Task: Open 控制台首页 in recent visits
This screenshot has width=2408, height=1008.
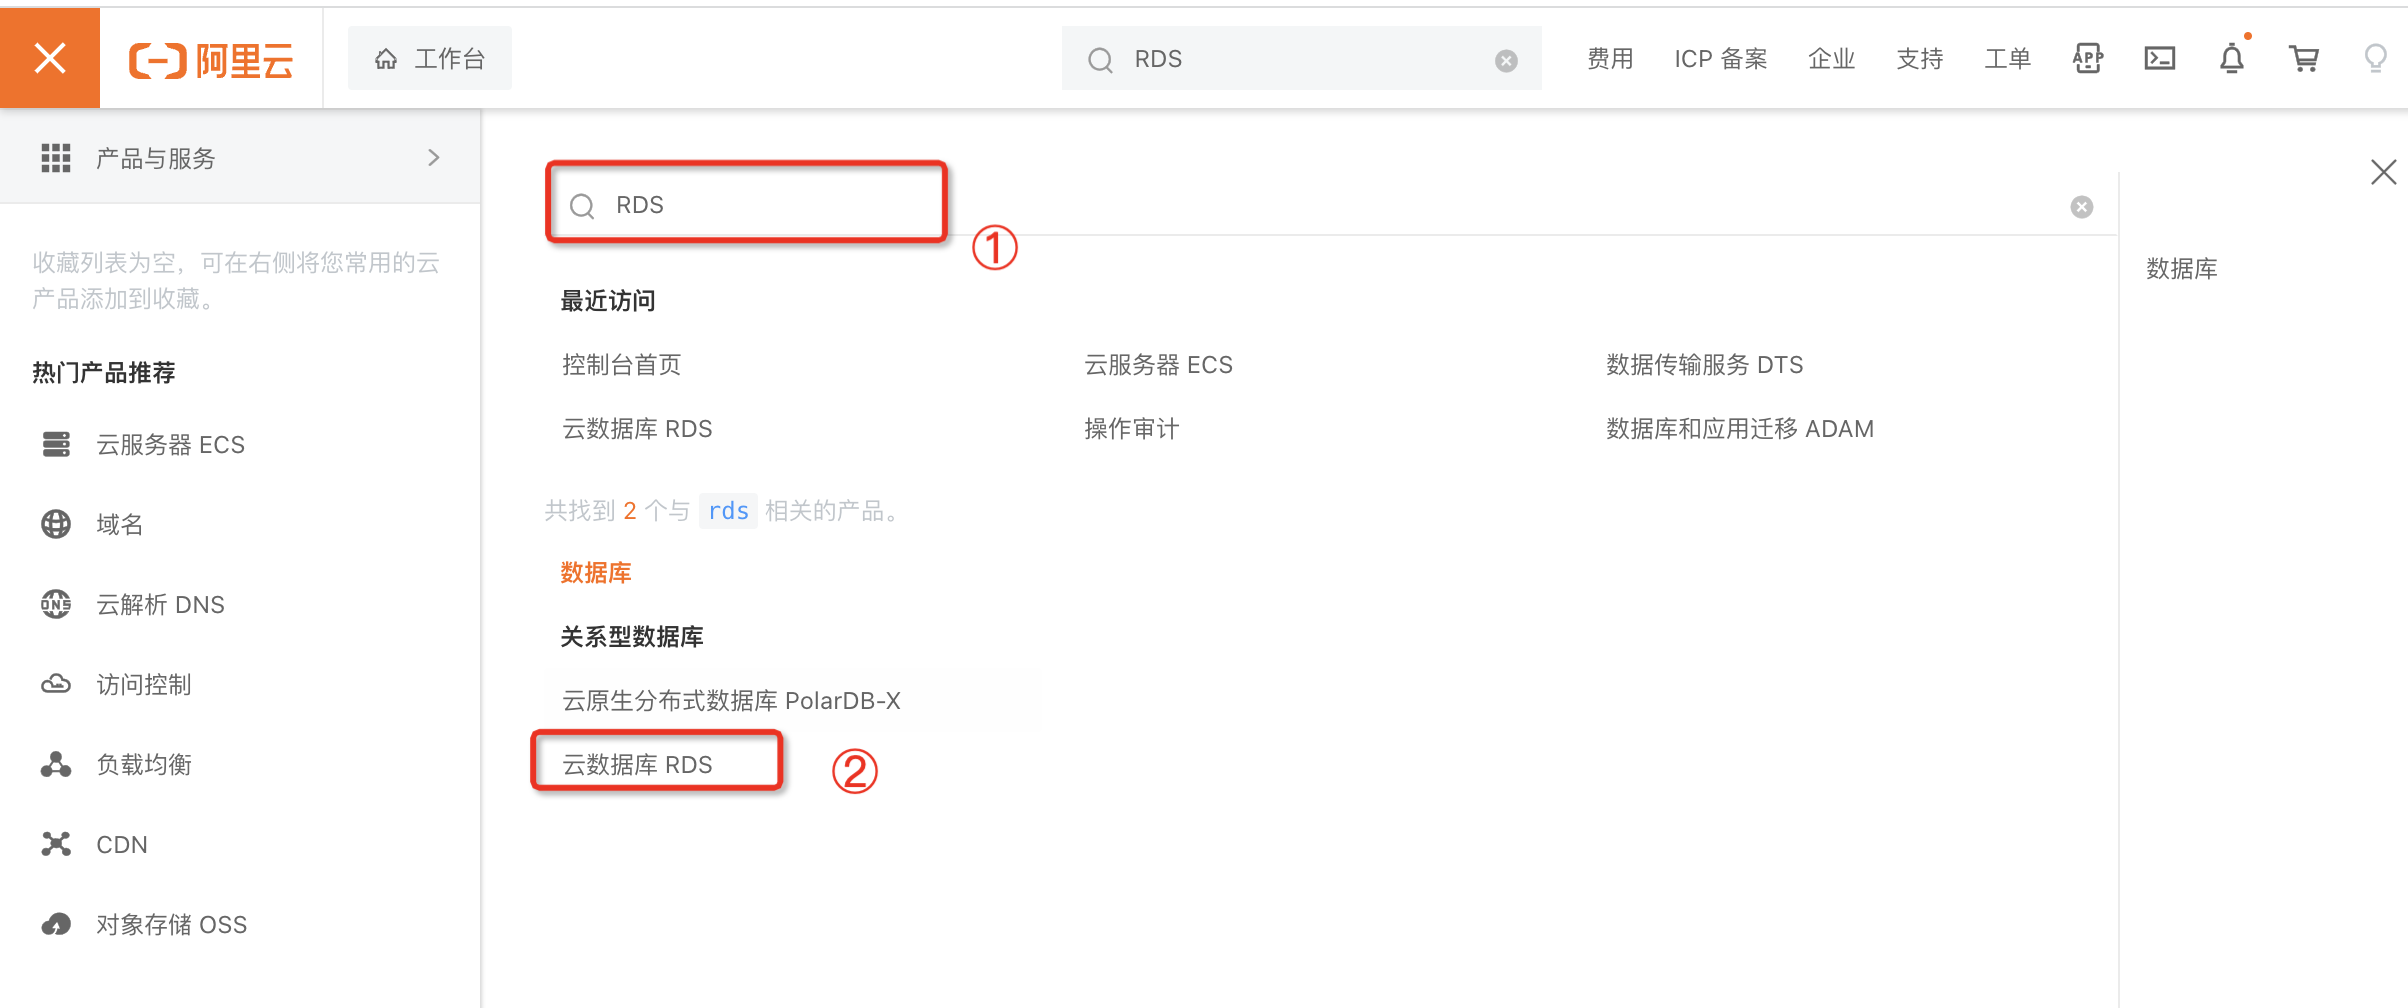Action: tap(622, 365)
